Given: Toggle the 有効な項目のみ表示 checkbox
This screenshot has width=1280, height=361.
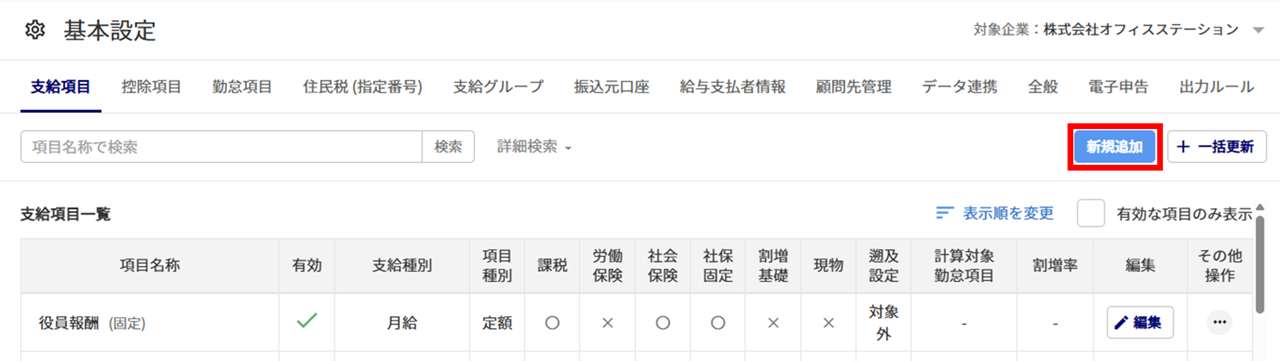Looking at the screenshot, I should pyautogui.click(x=1091, y=213).
